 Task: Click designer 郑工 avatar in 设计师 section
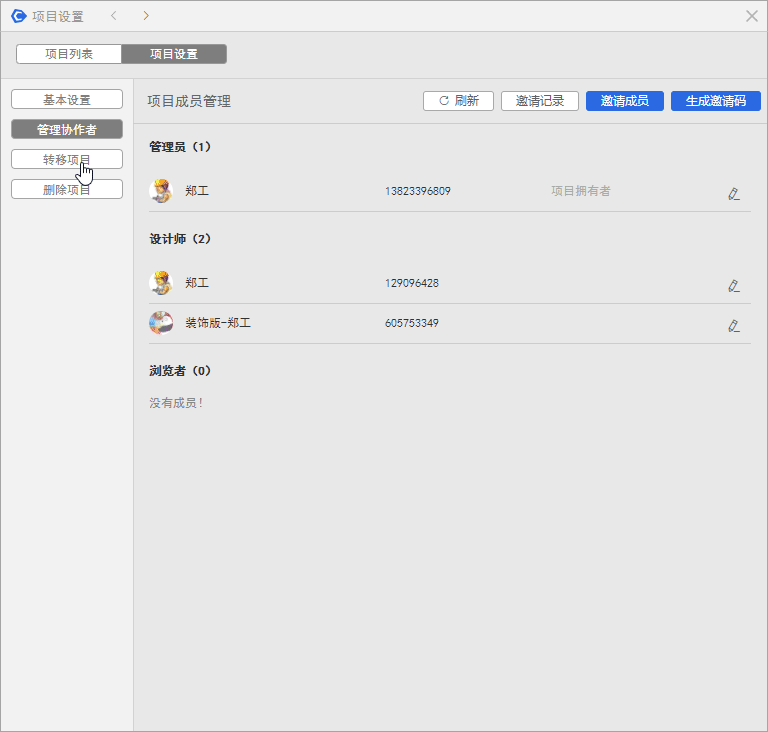point(161,283)
